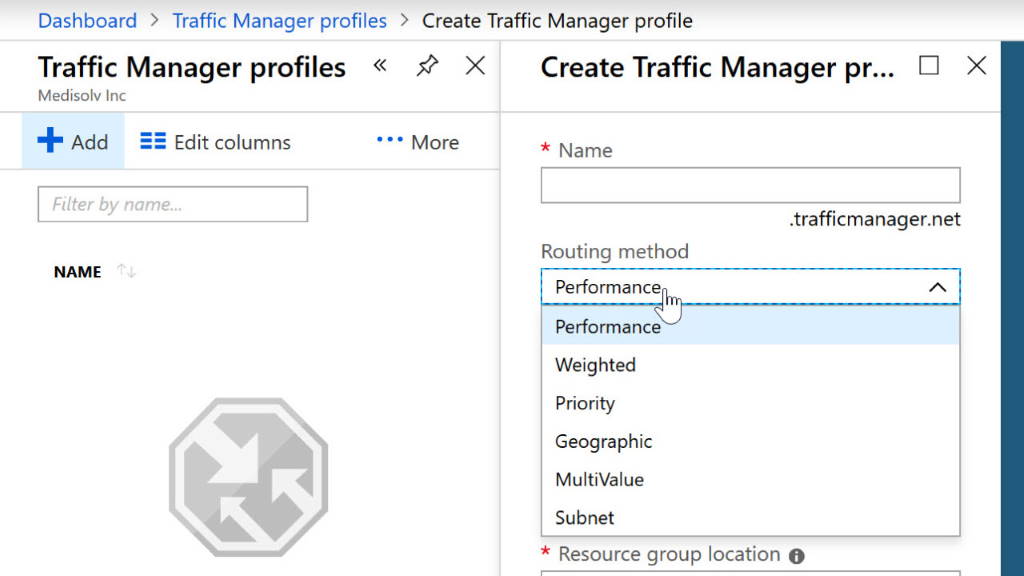Image resolution: width=1024 pixels, height=576 pixels.
Task: Collapse the Routing method dropdown chevron
Action: (938, 286)
